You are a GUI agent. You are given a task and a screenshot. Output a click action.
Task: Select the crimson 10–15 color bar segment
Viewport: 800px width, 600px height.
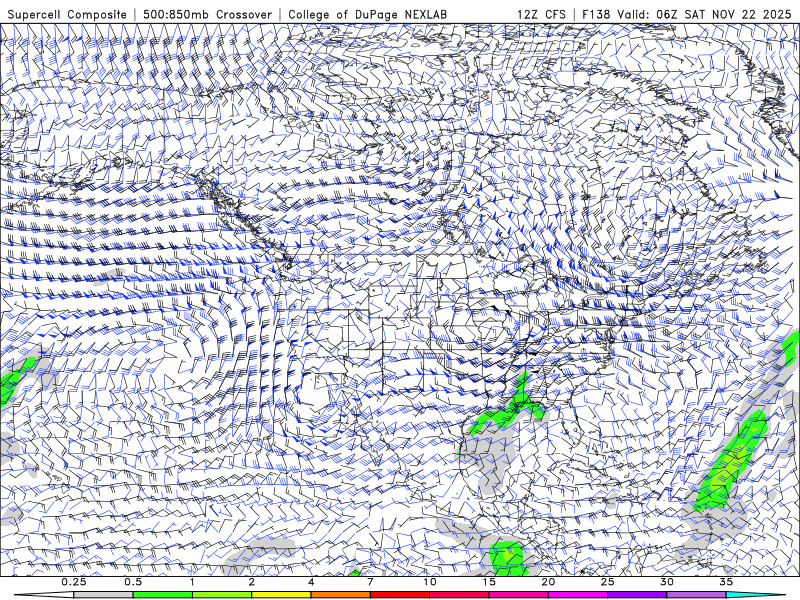[x=459, y=595]
